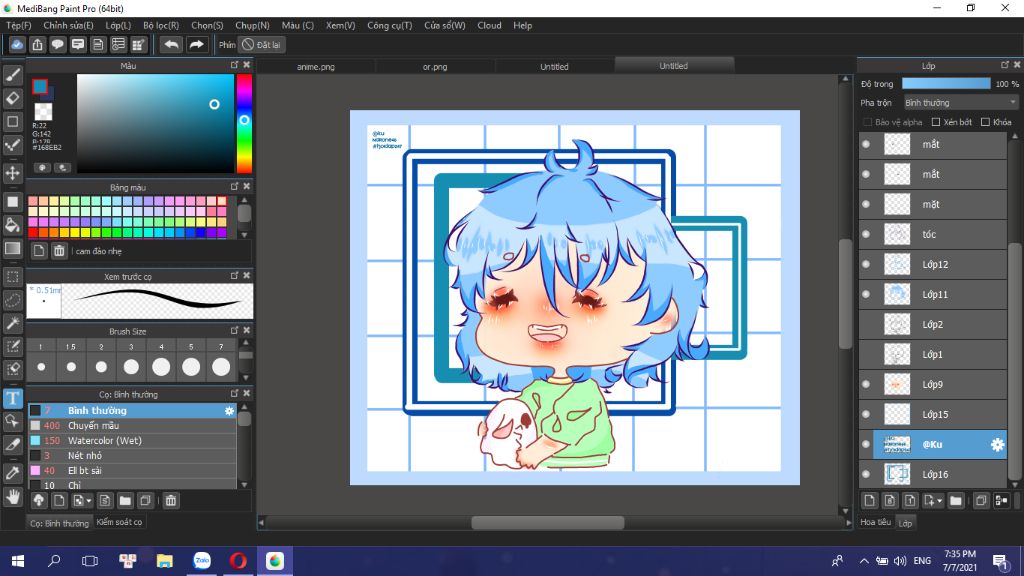Viewport: 1024px width, 576px height.
Task: Select the Brush tool in left toolbar
Action: 12,75
